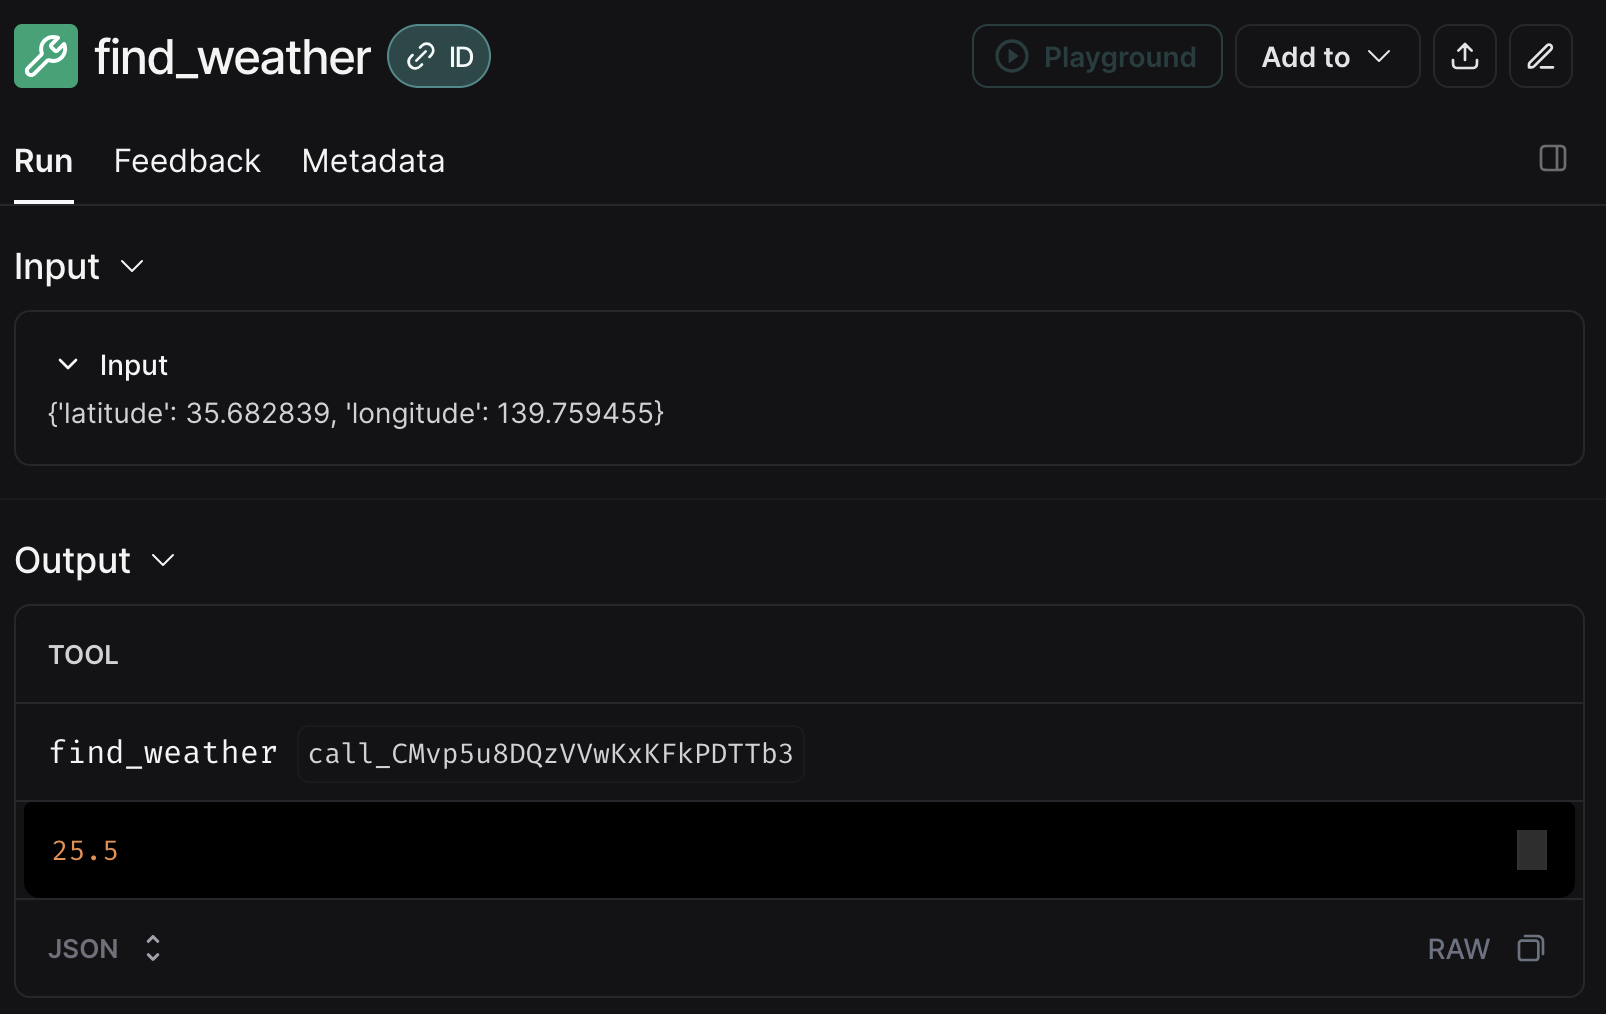Click the share upload icon
1606x1014 pixels.
click(1465, 56)
